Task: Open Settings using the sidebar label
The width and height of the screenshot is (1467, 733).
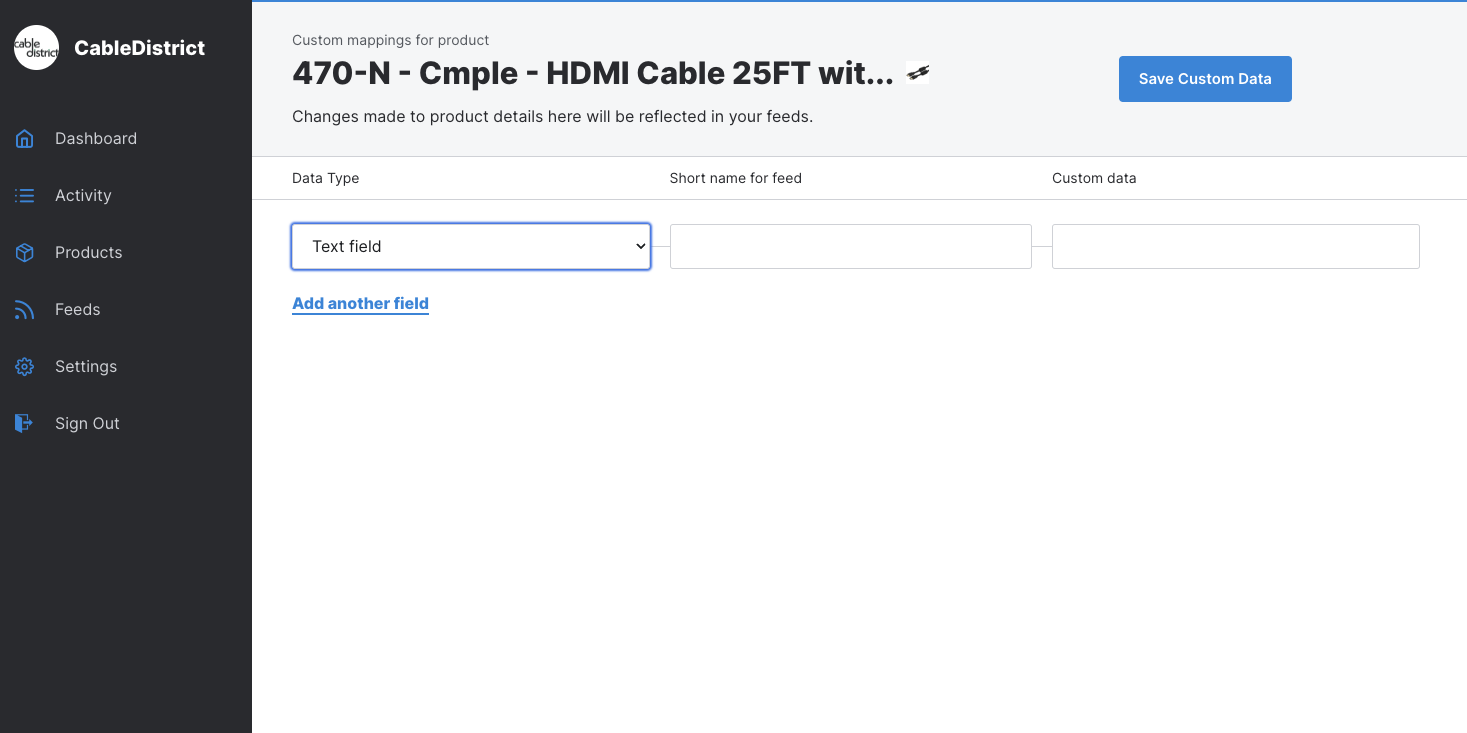Action: [x=86, y=367]
